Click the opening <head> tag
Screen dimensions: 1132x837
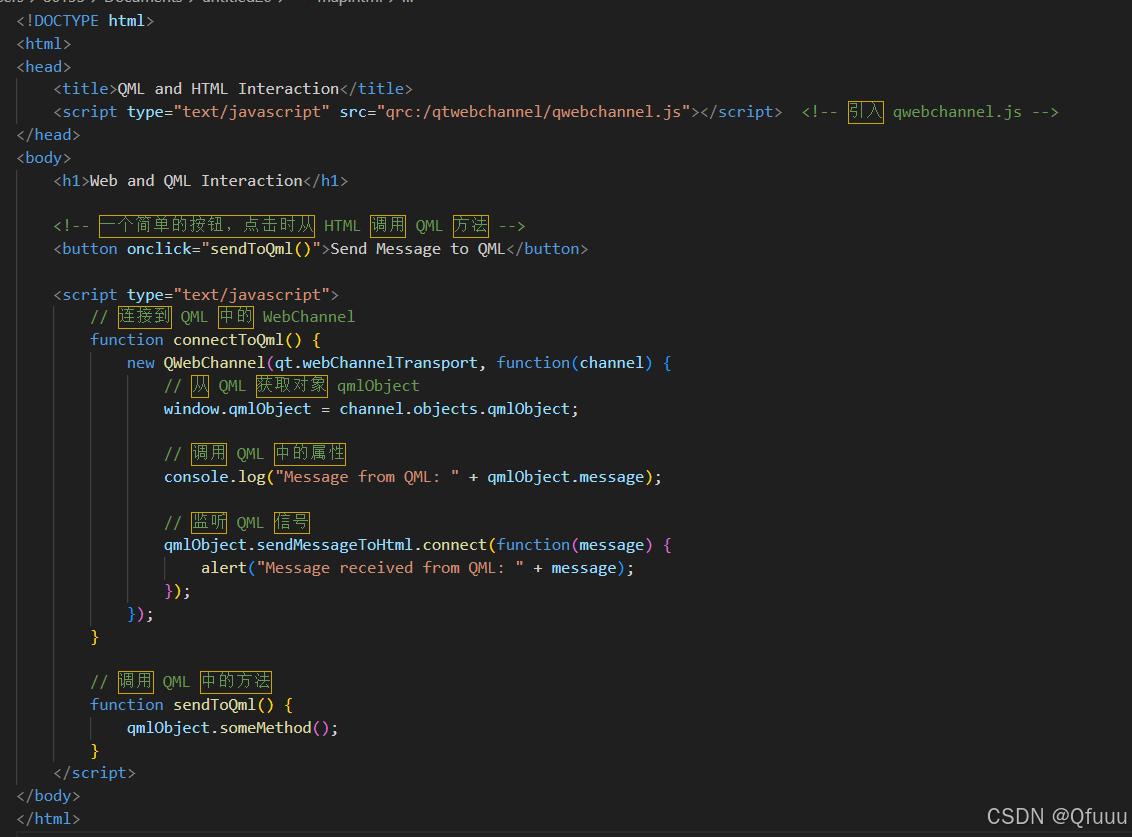[43, 67]
